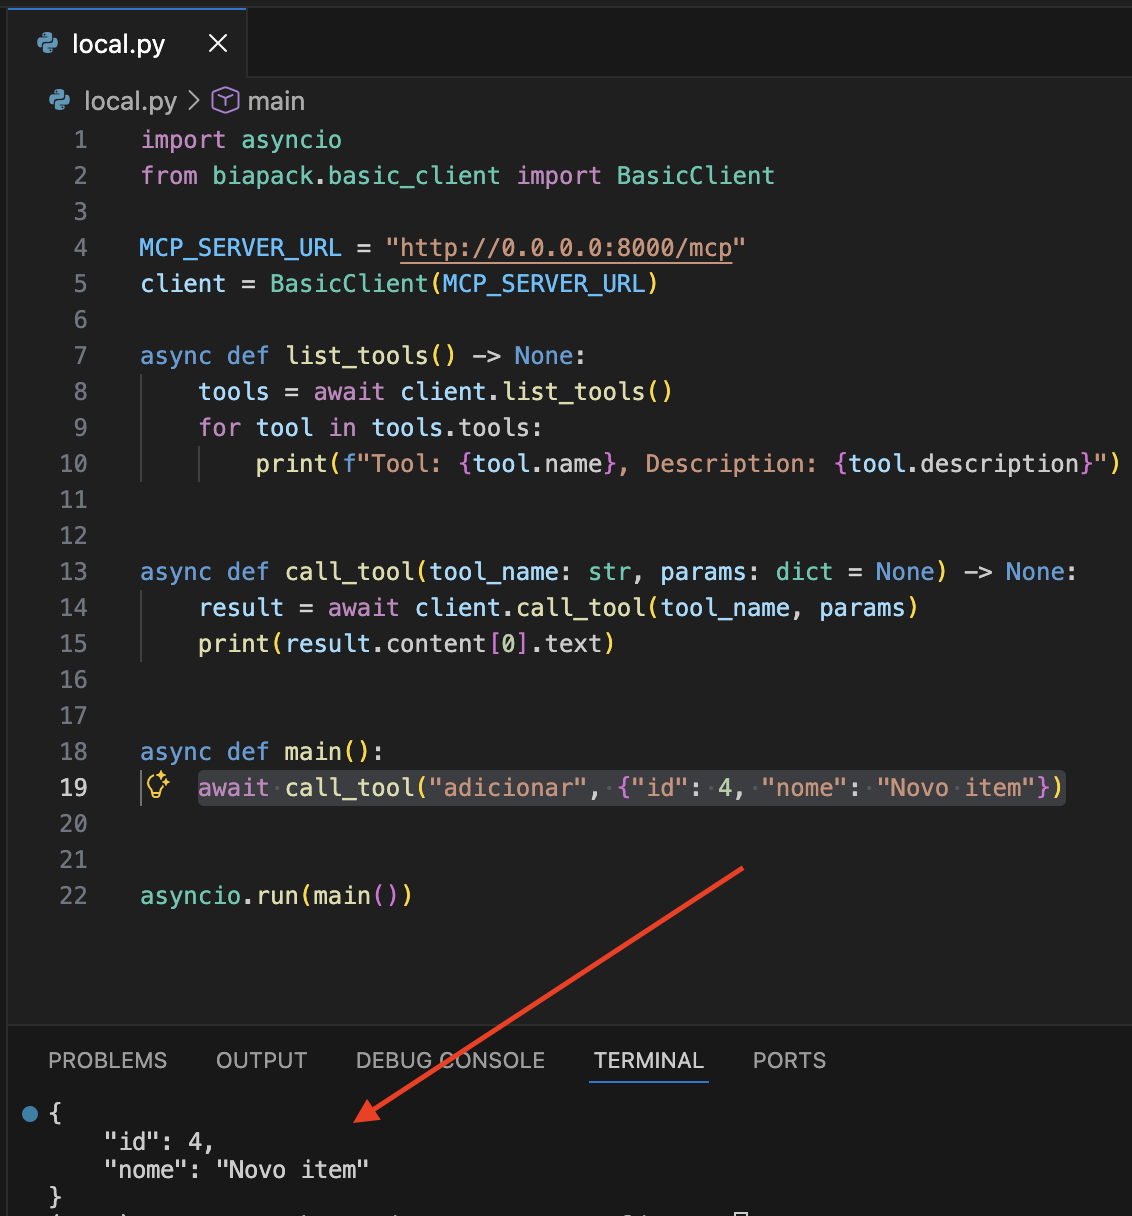Place cursor on asyncio.run(main()) line

(276, 895)
